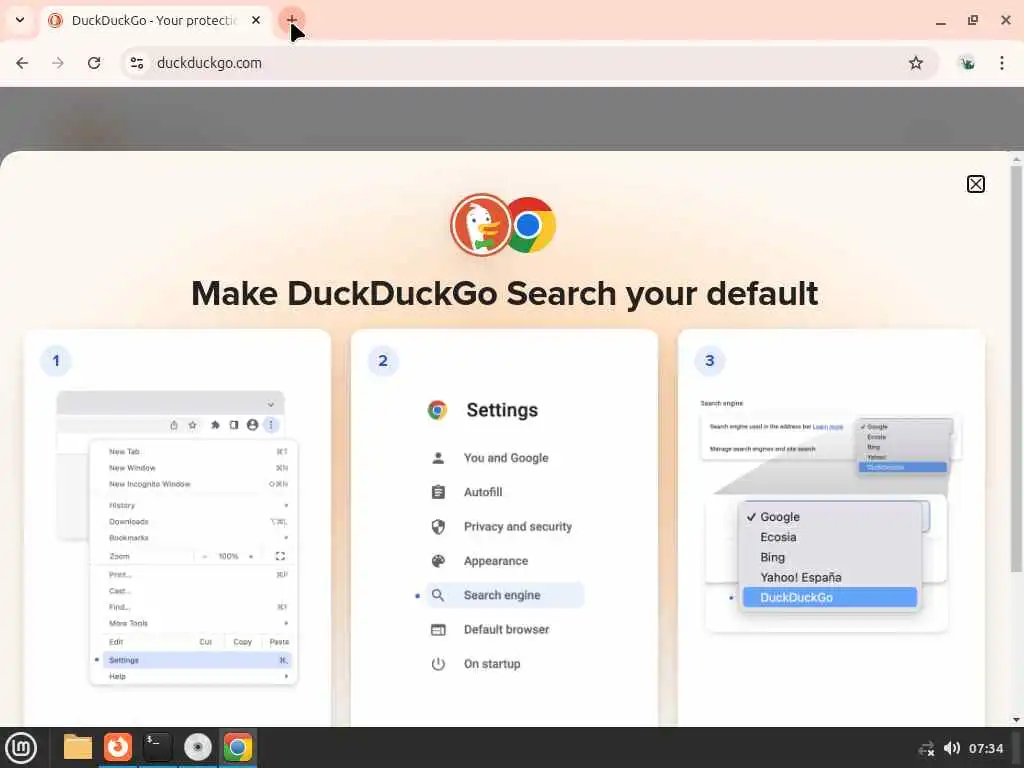
Task: Open a new tab with plus button
Action: point(292,20)
